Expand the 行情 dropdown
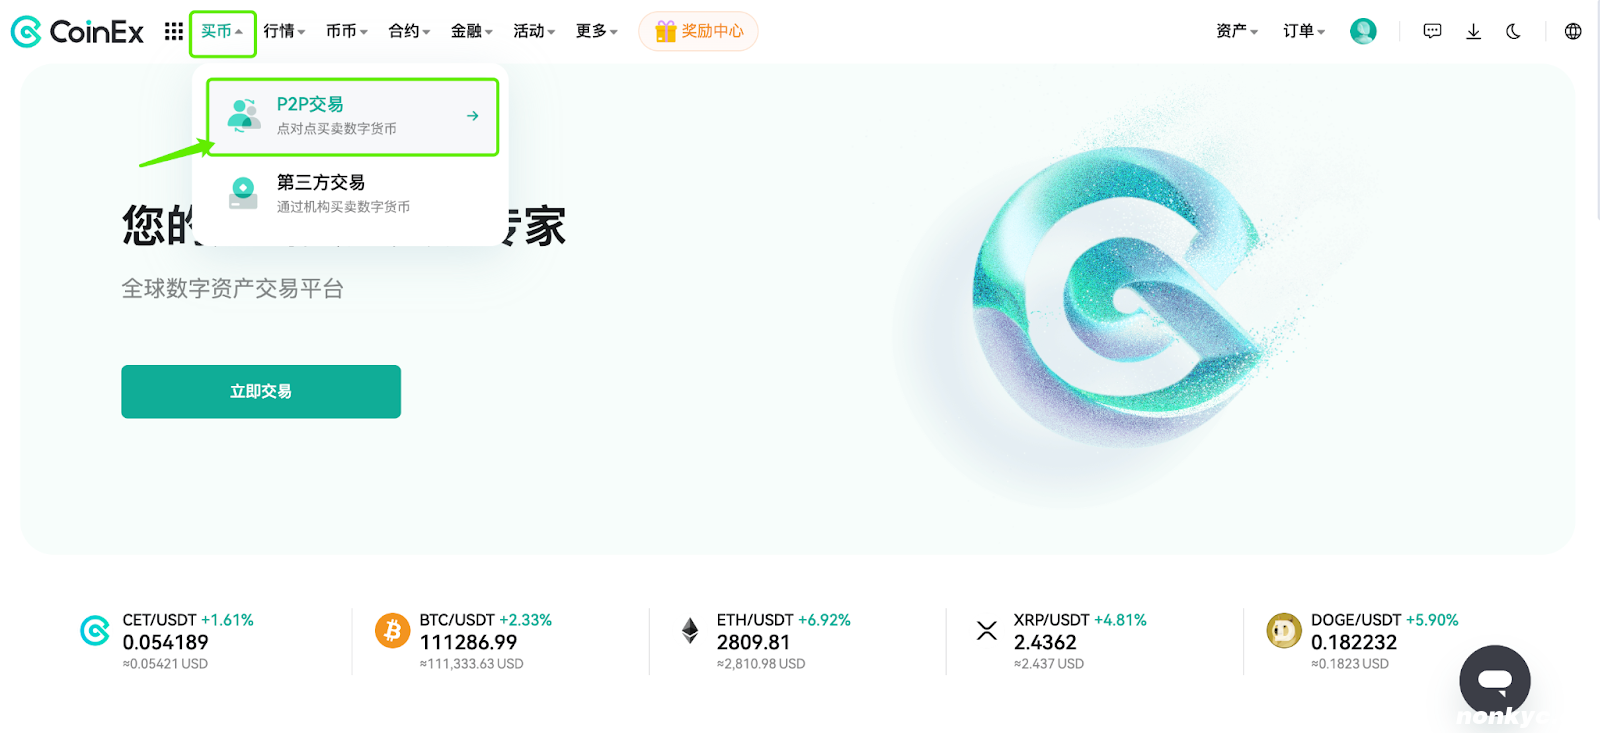Viewport: 1600px width, 733px height. 284,32
